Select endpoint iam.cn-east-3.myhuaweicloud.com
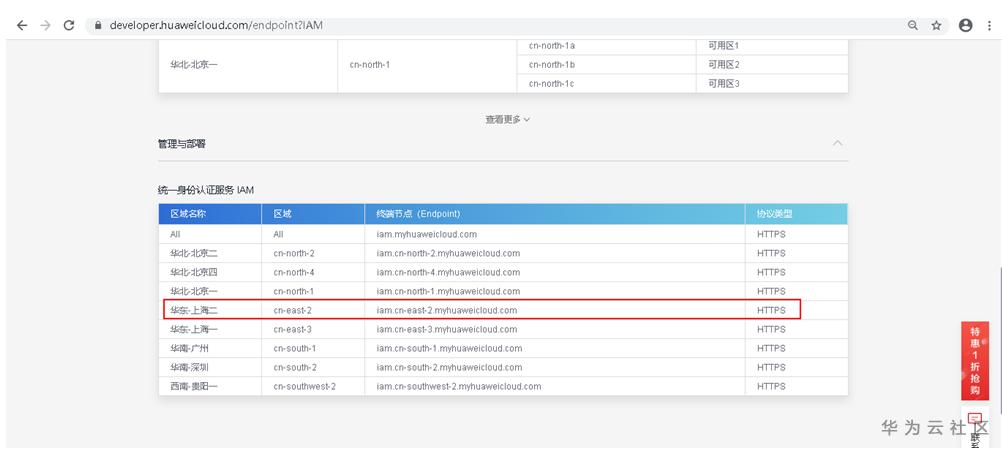Screen dimensions: 1002x453 [x=447, y=330]
